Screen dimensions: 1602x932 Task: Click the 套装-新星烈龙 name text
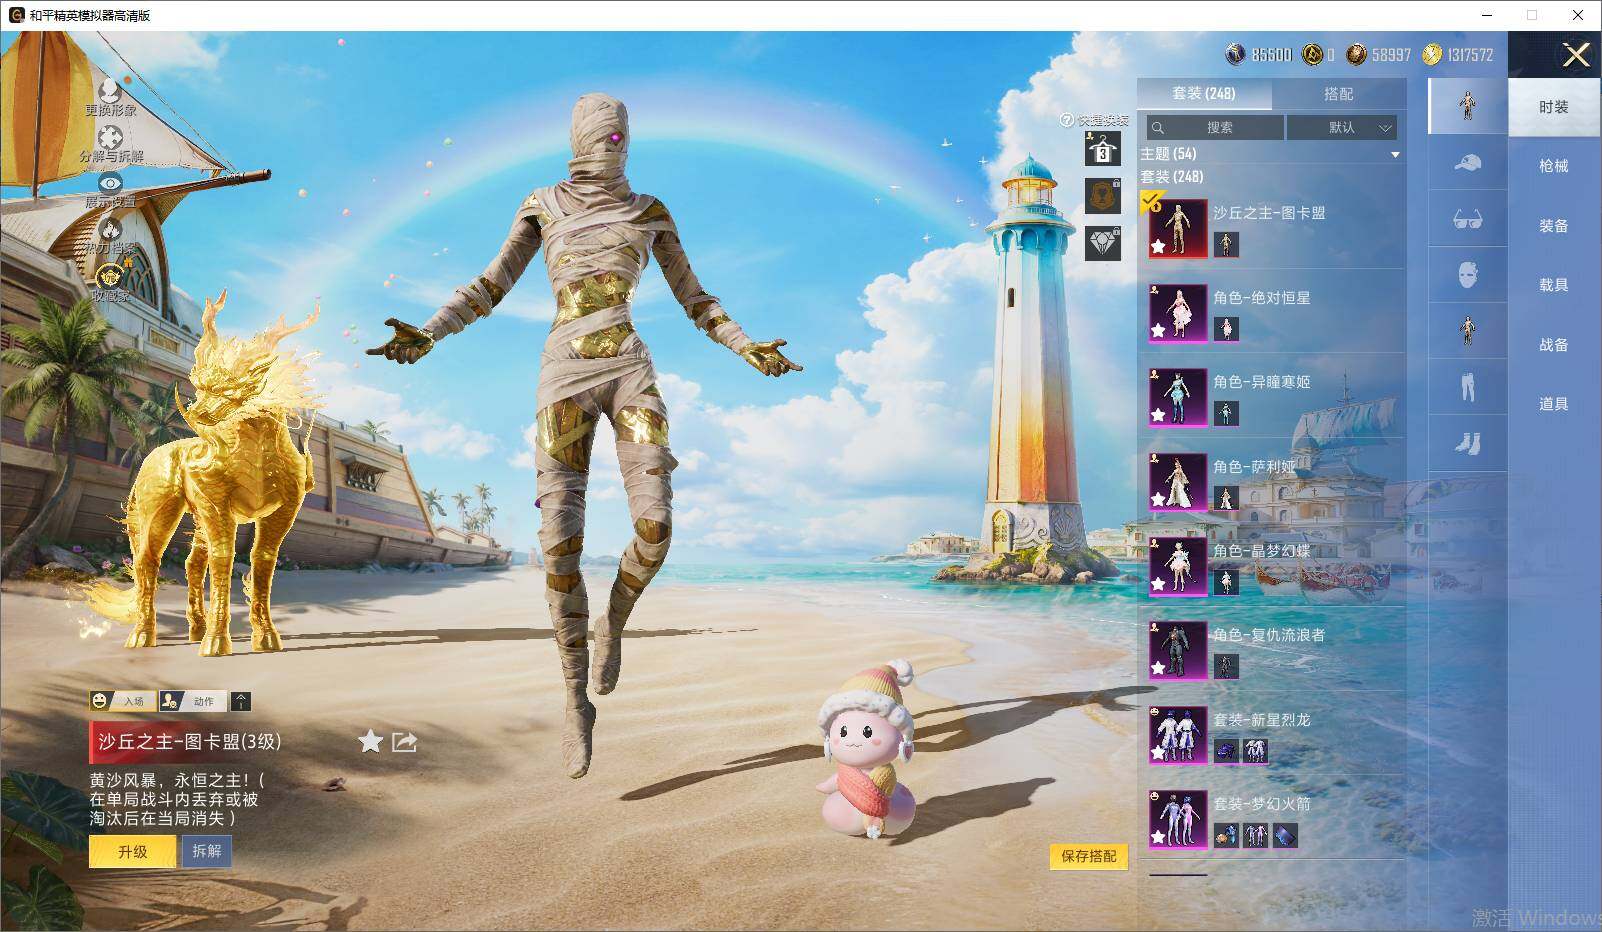(x=1262, y=720)
